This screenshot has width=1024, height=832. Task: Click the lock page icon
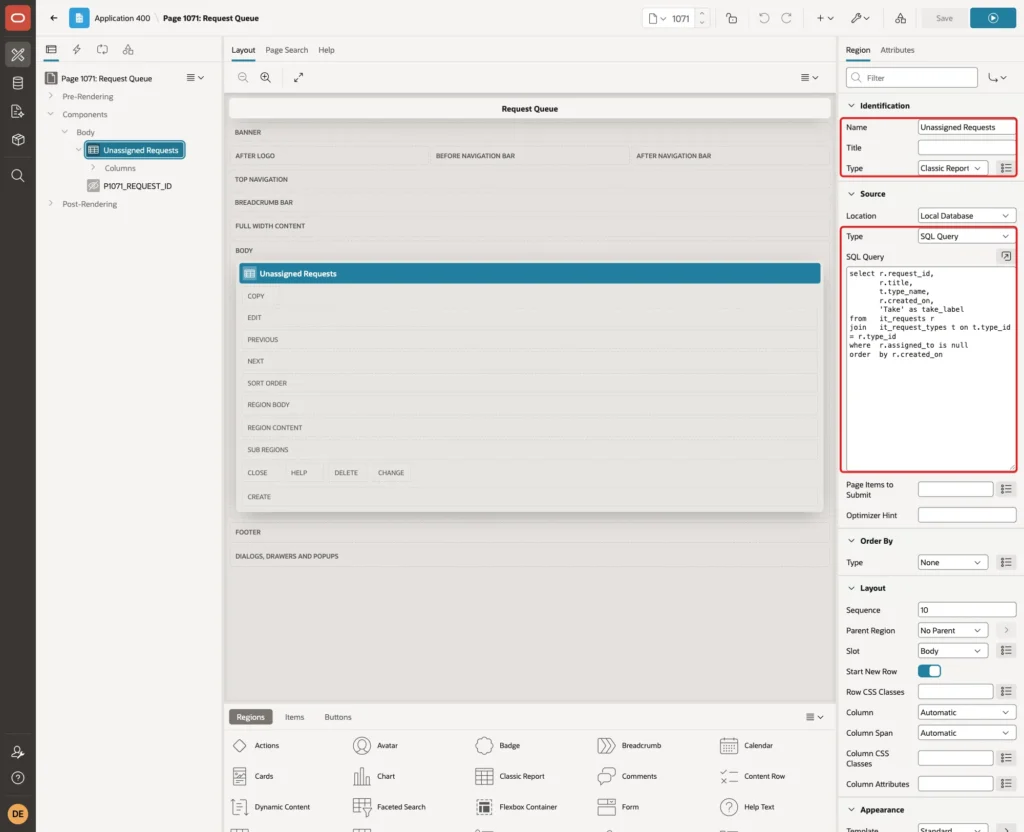[731, 18]
